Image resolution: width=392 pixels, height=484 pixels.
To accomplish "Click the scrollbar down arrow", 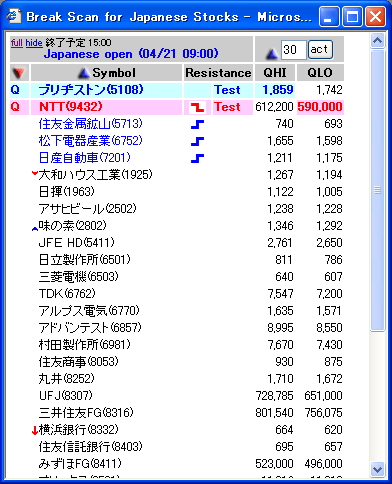I will [377, 470].
